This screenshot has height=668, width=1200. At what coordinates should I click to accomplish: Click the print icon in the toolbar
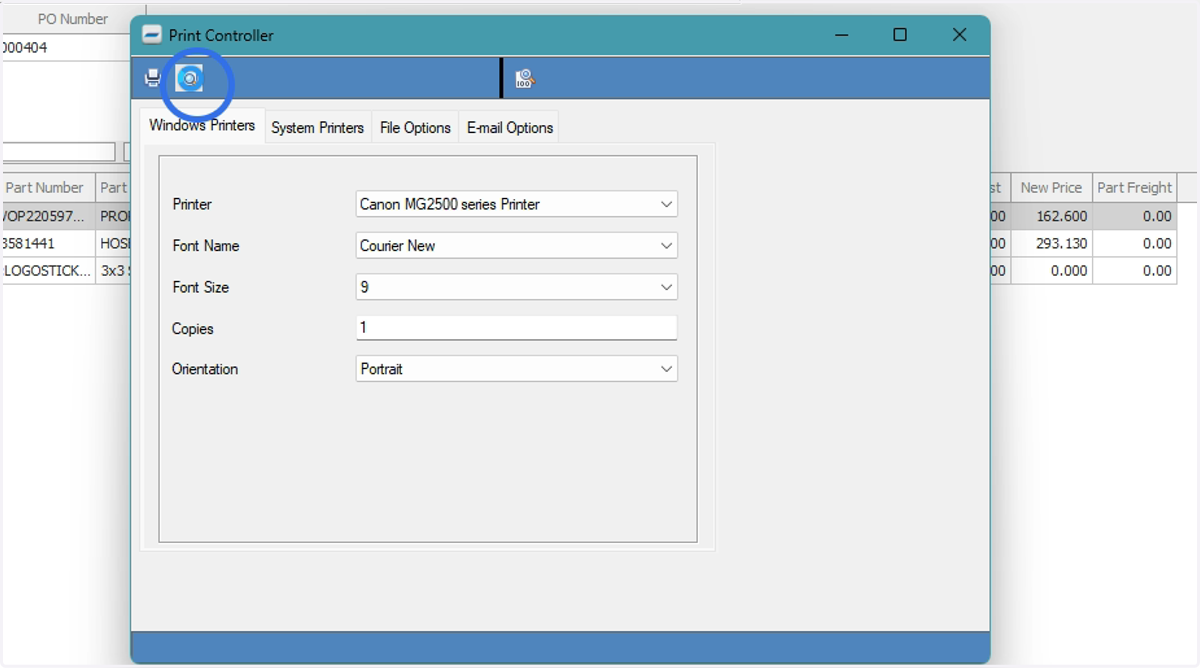click(x=153, y=78)
